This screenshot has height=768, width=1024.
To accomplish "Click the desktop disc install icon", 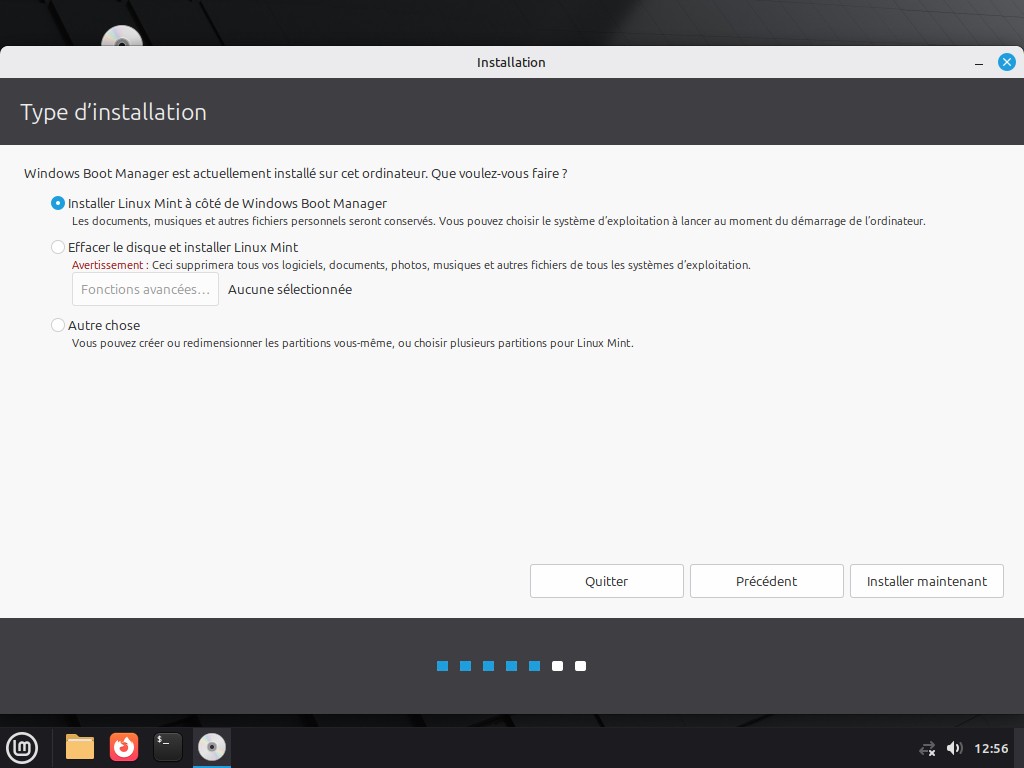I will click(121, 36).
